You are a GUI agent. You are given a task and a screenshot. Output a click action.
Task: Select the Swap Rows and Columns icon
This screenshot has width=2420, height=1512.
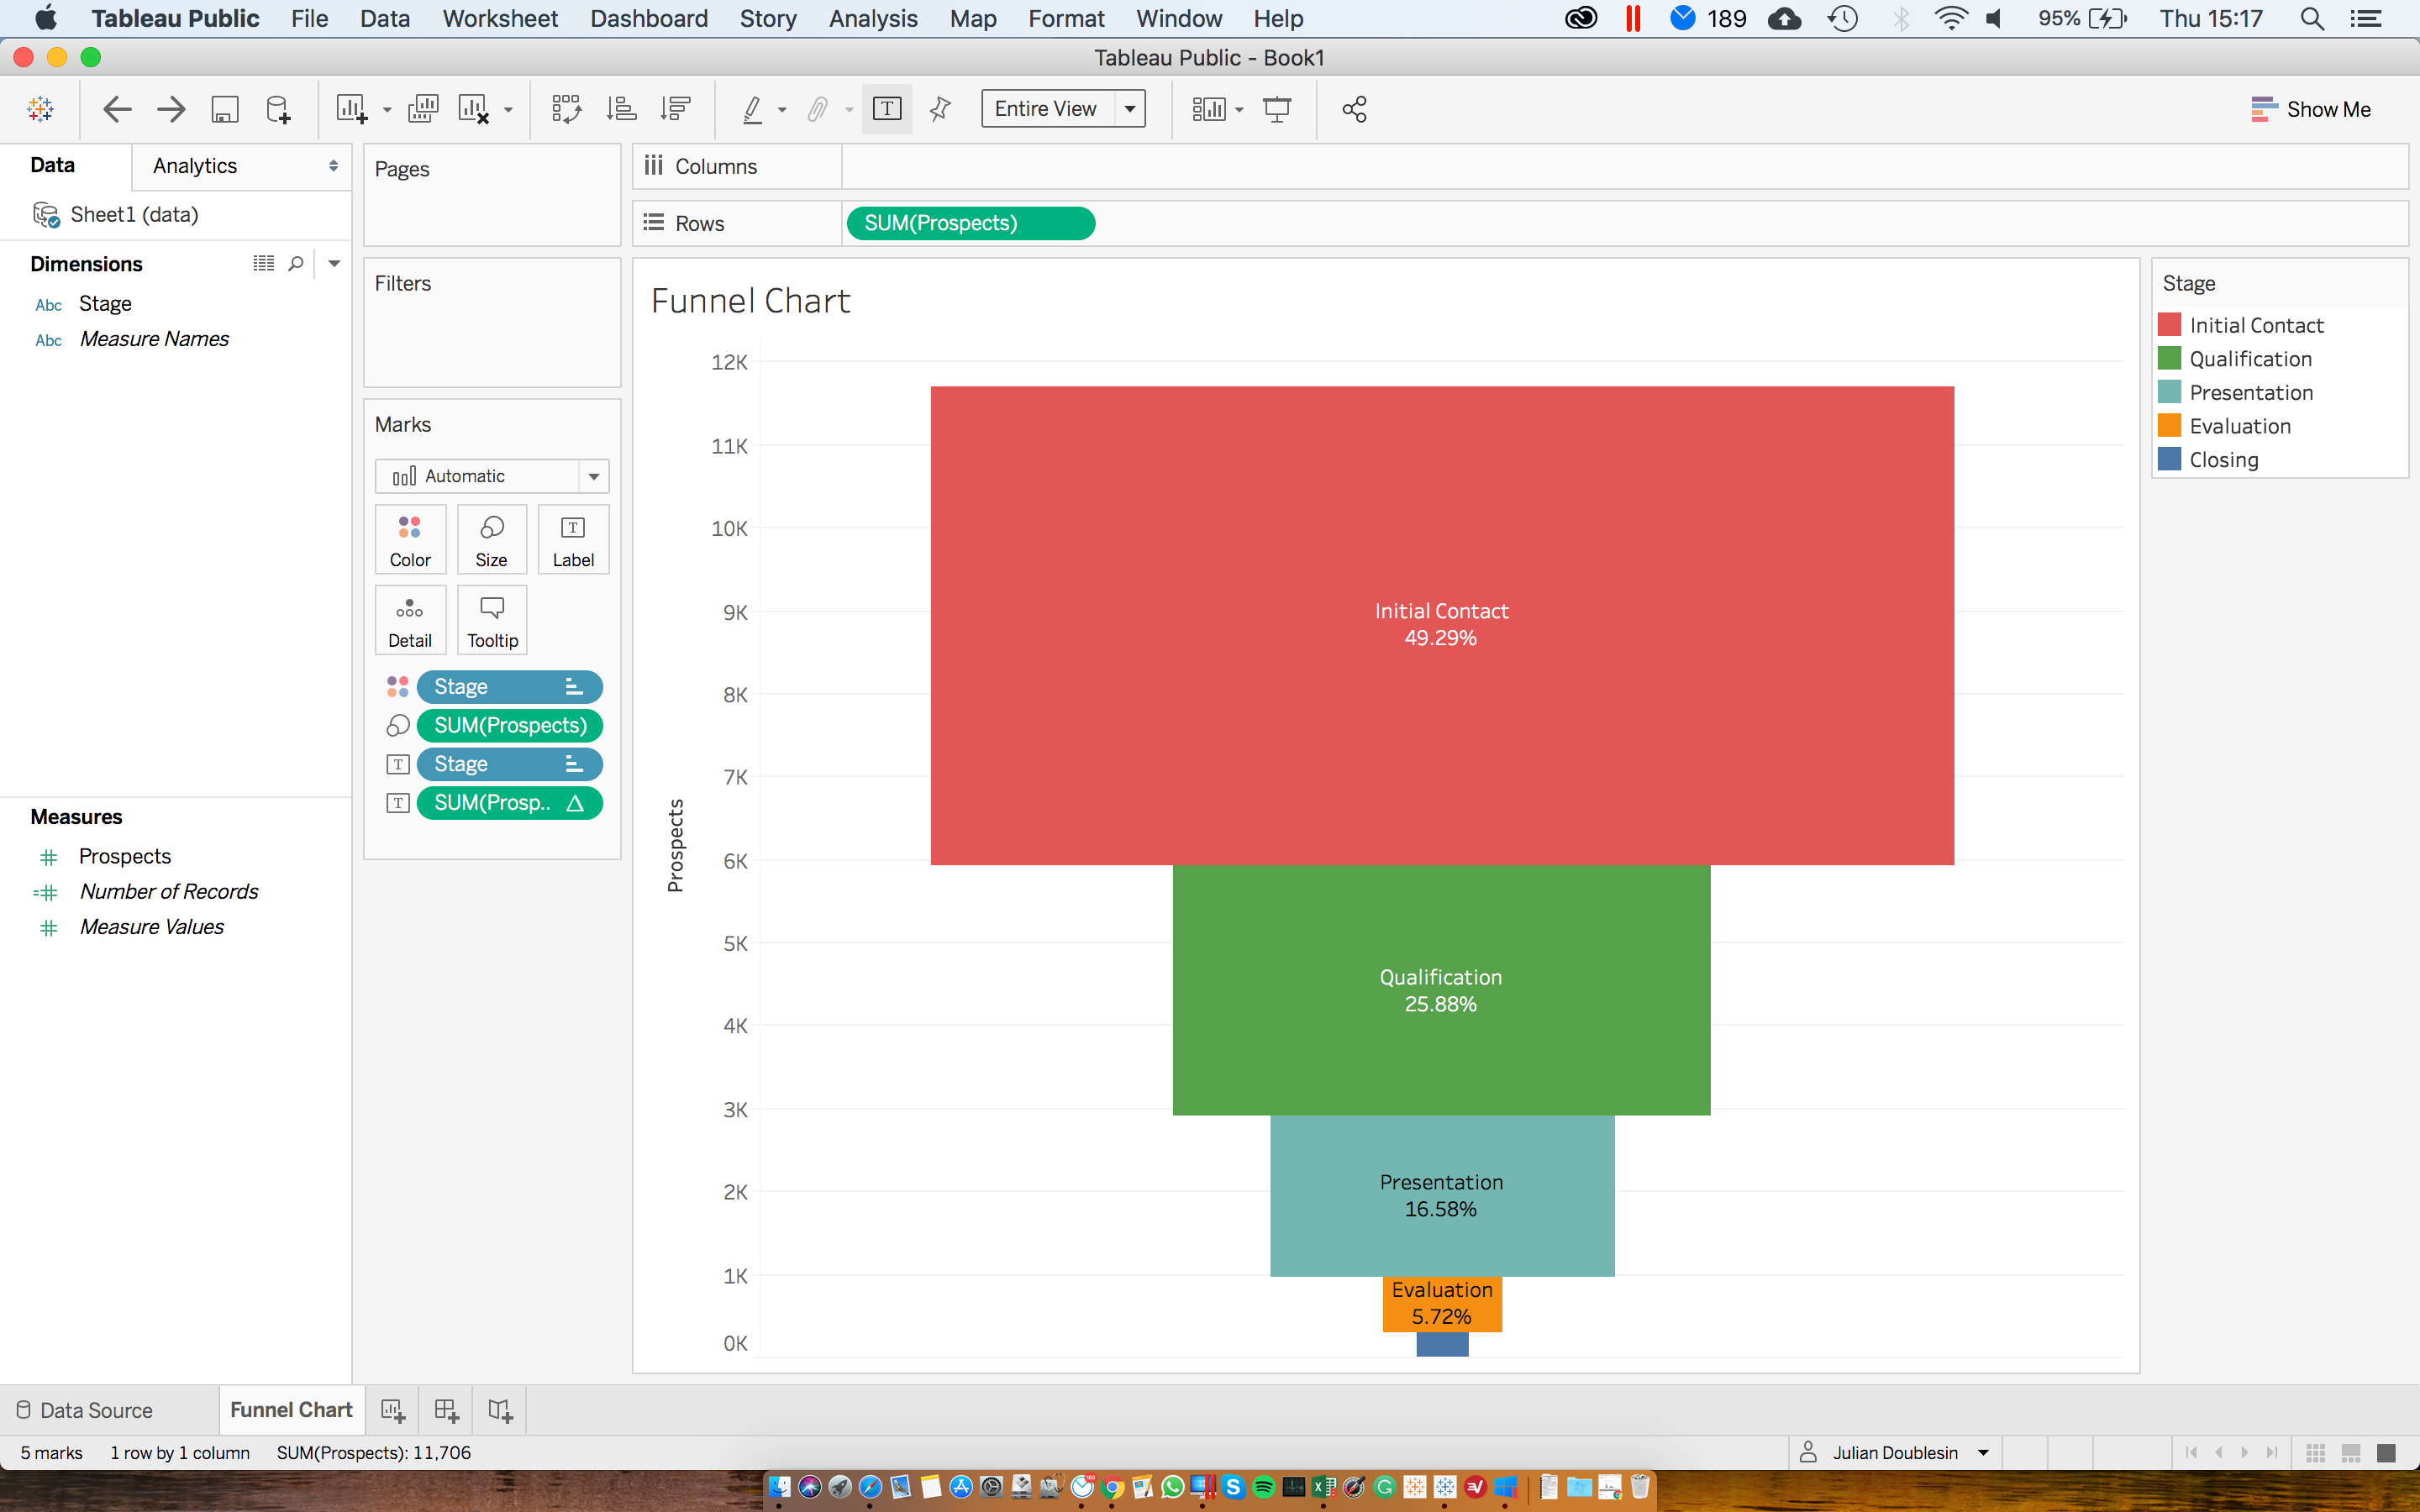click(566, 109)
